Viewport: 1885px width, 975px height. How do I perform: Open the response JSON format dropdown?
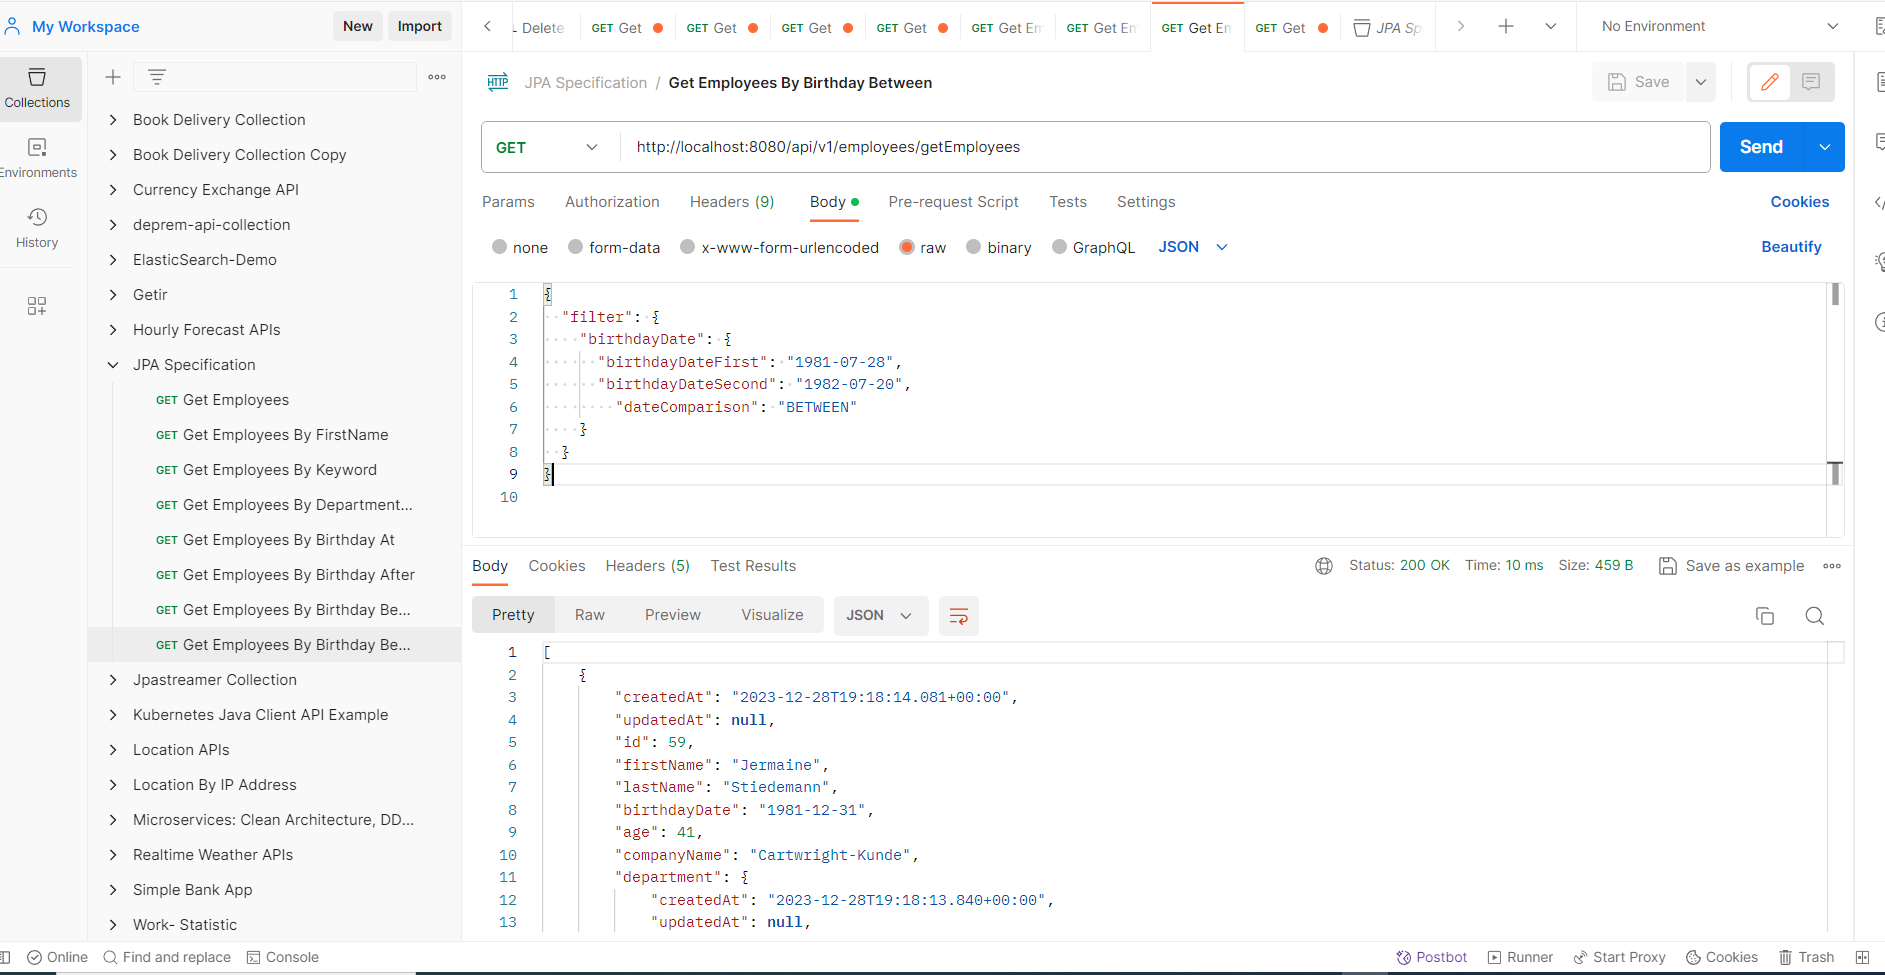[880, 616]
